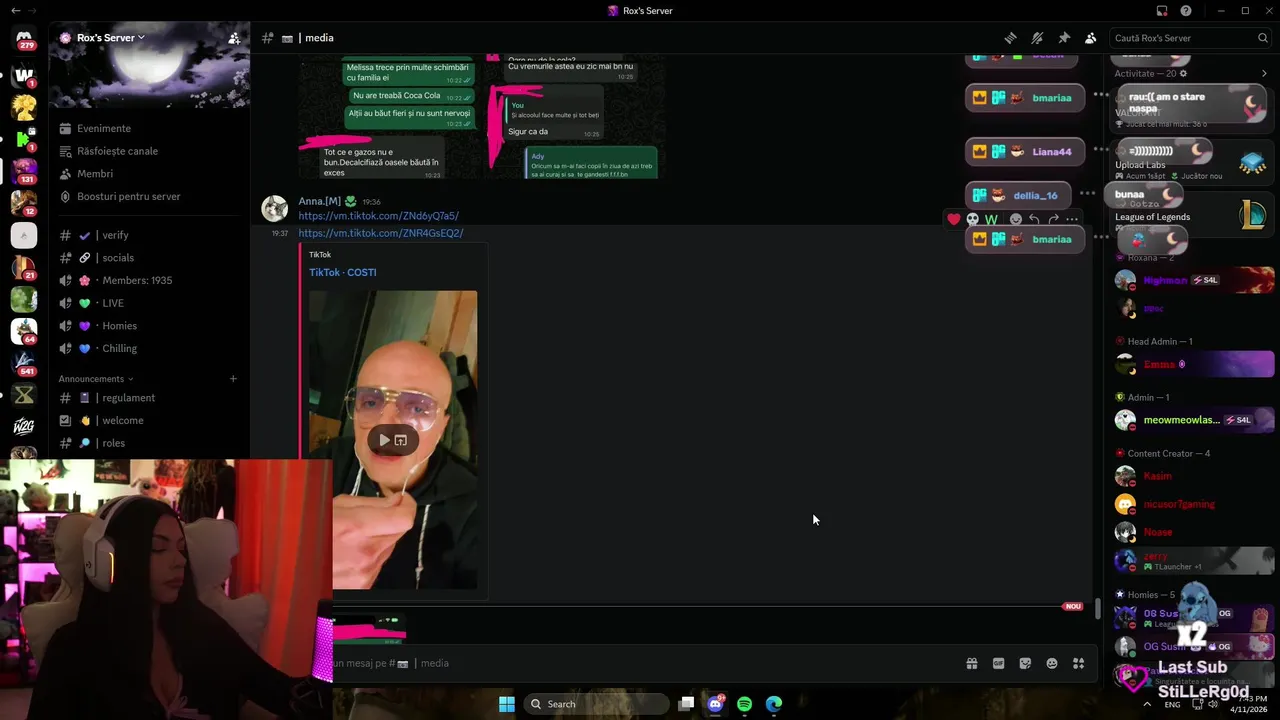Screen dimensions: 1280x720
Task: Select member Noase in member list
Action: point(1192,532)
